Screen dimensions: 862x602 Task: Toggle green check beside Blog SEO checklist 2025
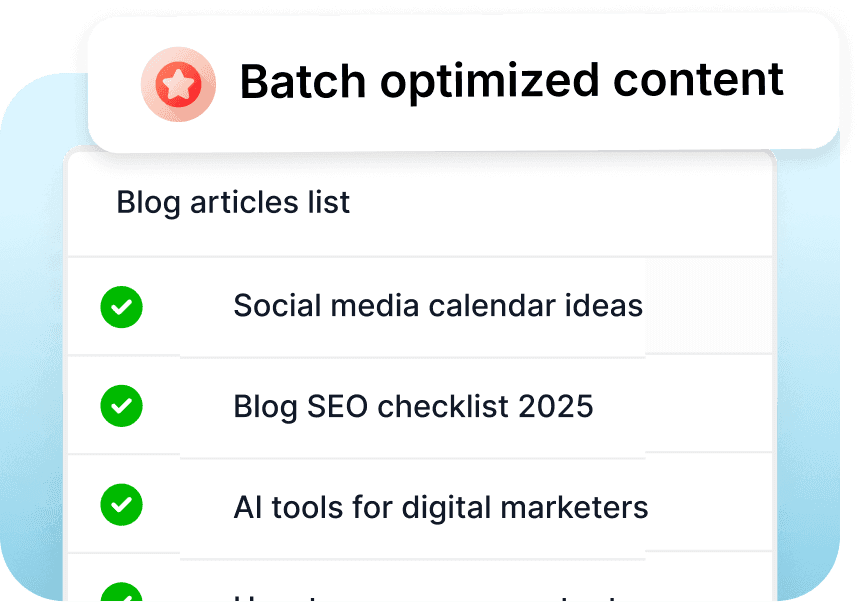121,406
